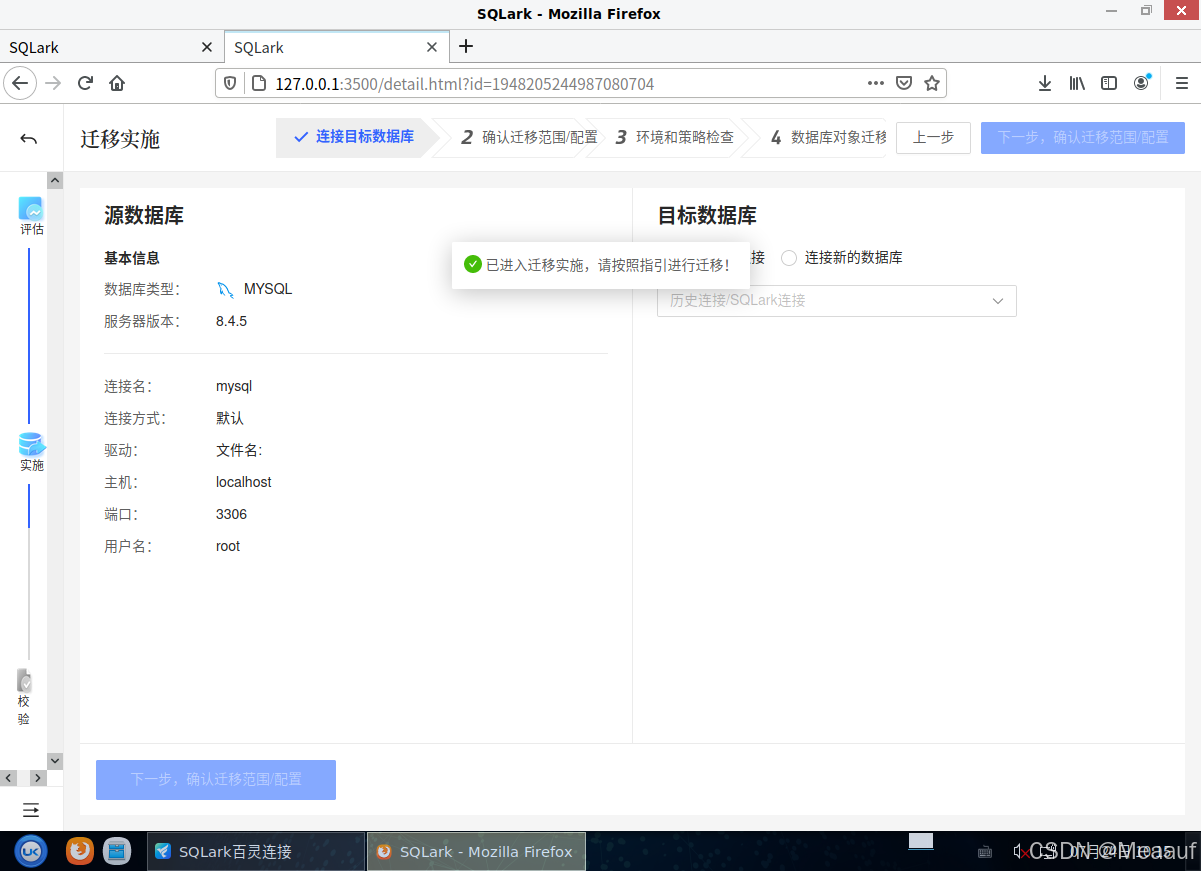
Task: Go to Firefox home page
Action: point(117,83)
